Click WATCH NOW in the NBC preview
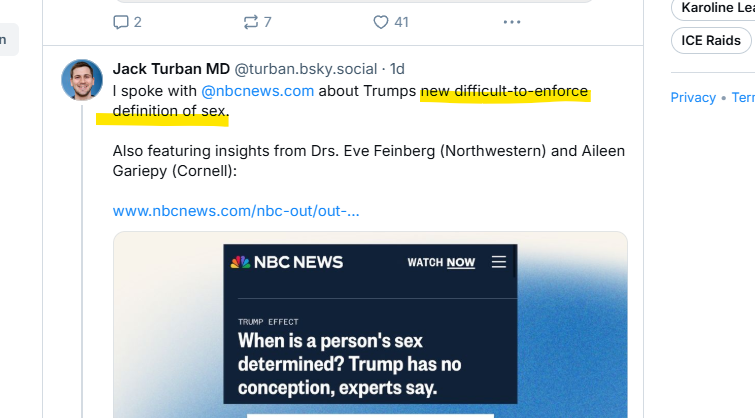 coord(441,262)
